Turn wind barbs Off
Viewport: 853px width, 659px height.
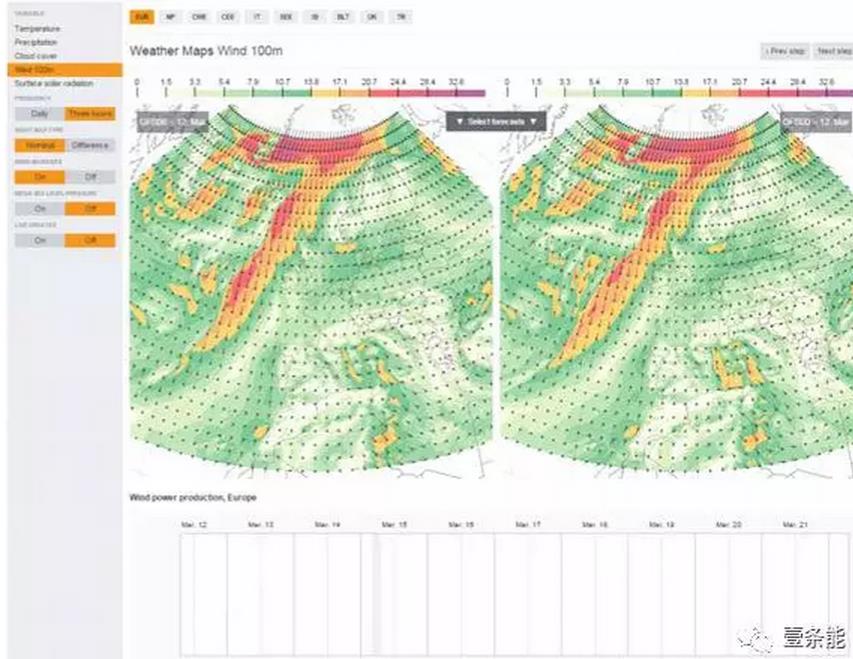coord(90,177)
